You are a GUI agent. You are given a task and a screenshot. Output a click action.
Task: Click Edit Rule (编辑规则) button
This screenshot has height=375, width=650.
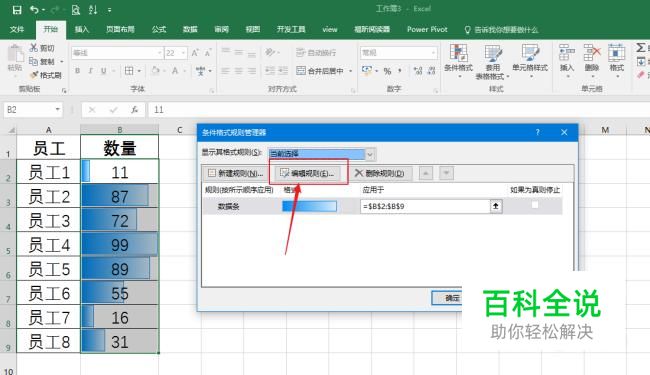click(308, 173)
